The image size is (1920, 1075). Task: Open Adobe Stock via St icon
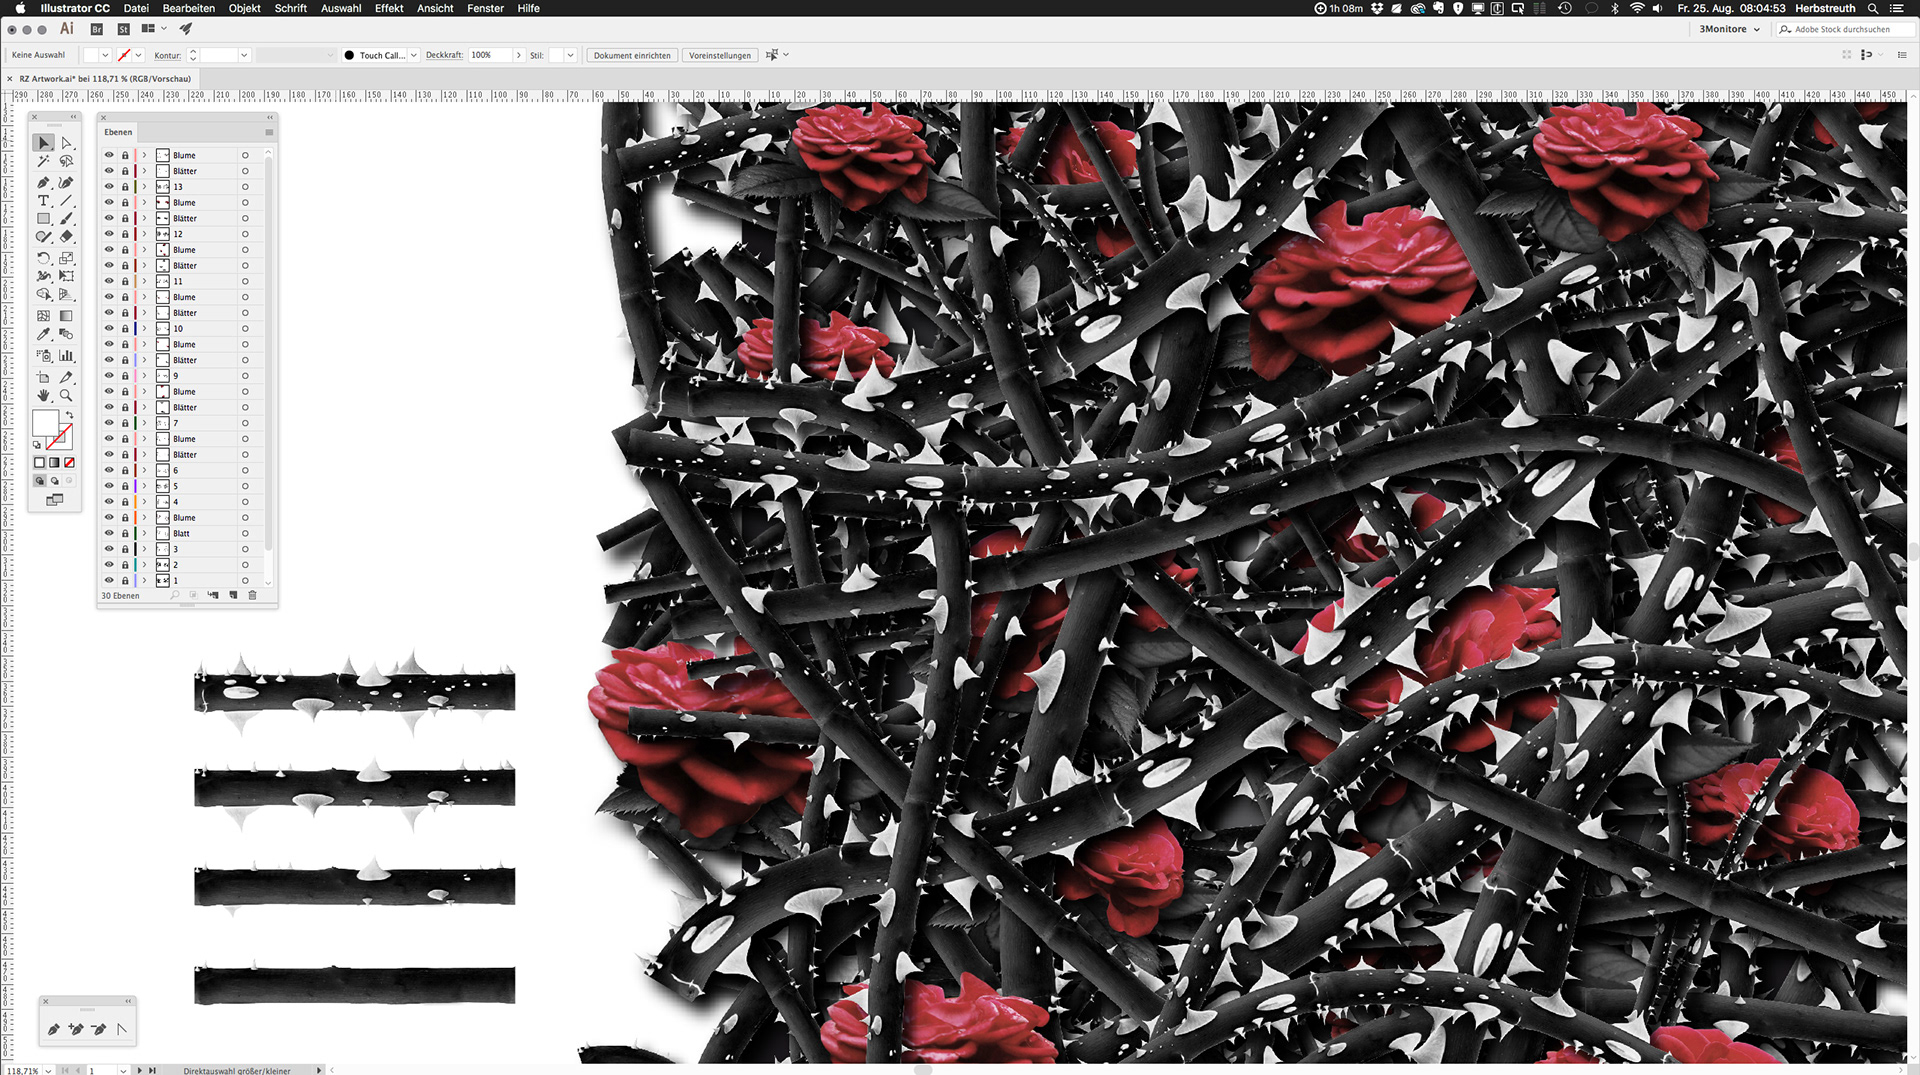tap(124, 29)
